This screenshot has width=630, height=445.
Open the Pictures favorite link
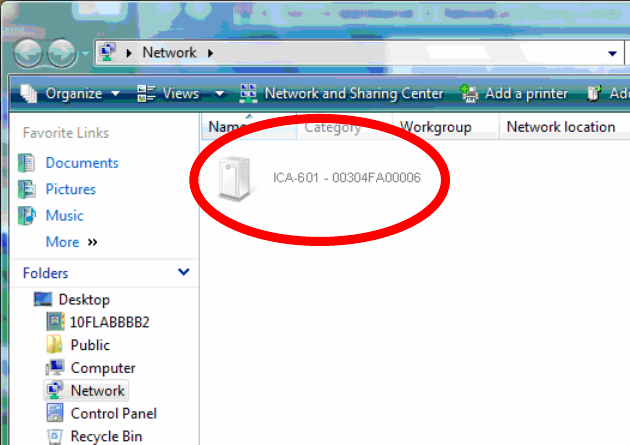[71, 189]
